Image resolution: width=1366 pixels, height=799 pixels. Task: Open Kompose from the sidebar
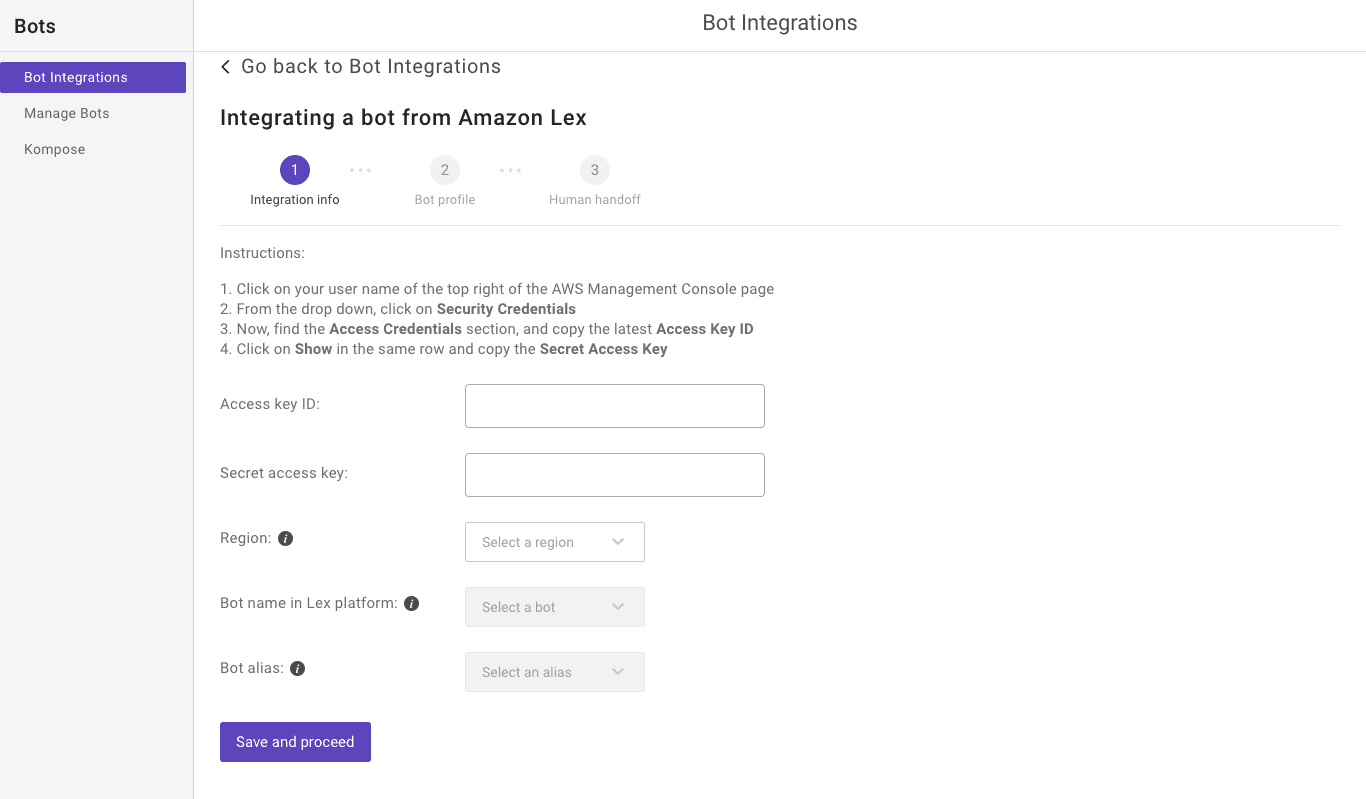[x=54, y=148]
